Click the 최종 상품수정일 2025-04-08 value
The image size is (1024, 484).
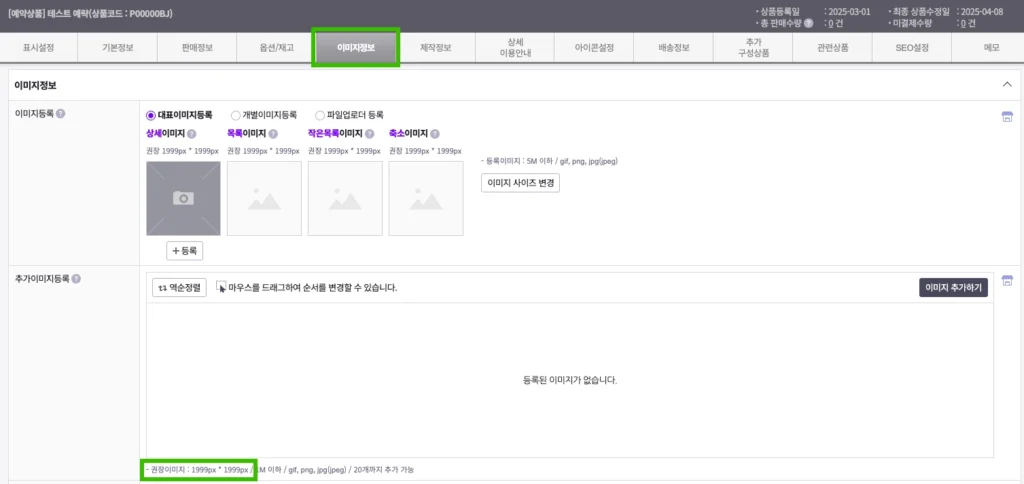(981, 12)
